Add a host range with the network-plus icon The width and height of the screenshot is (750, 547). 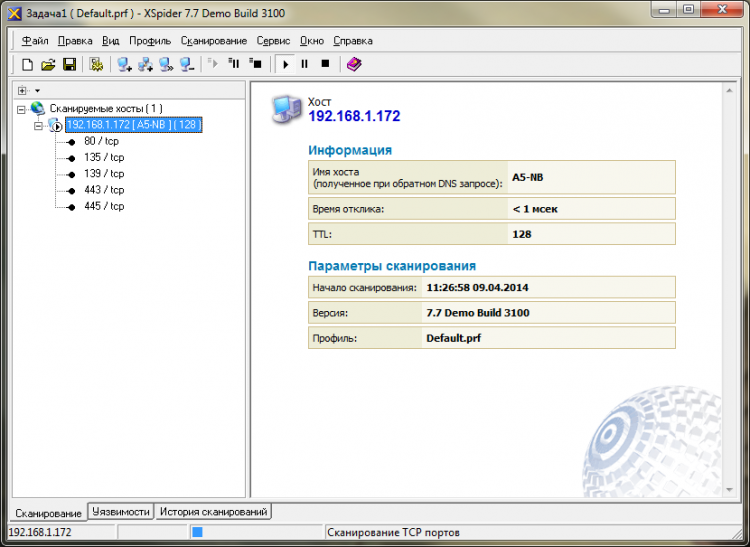145,64
